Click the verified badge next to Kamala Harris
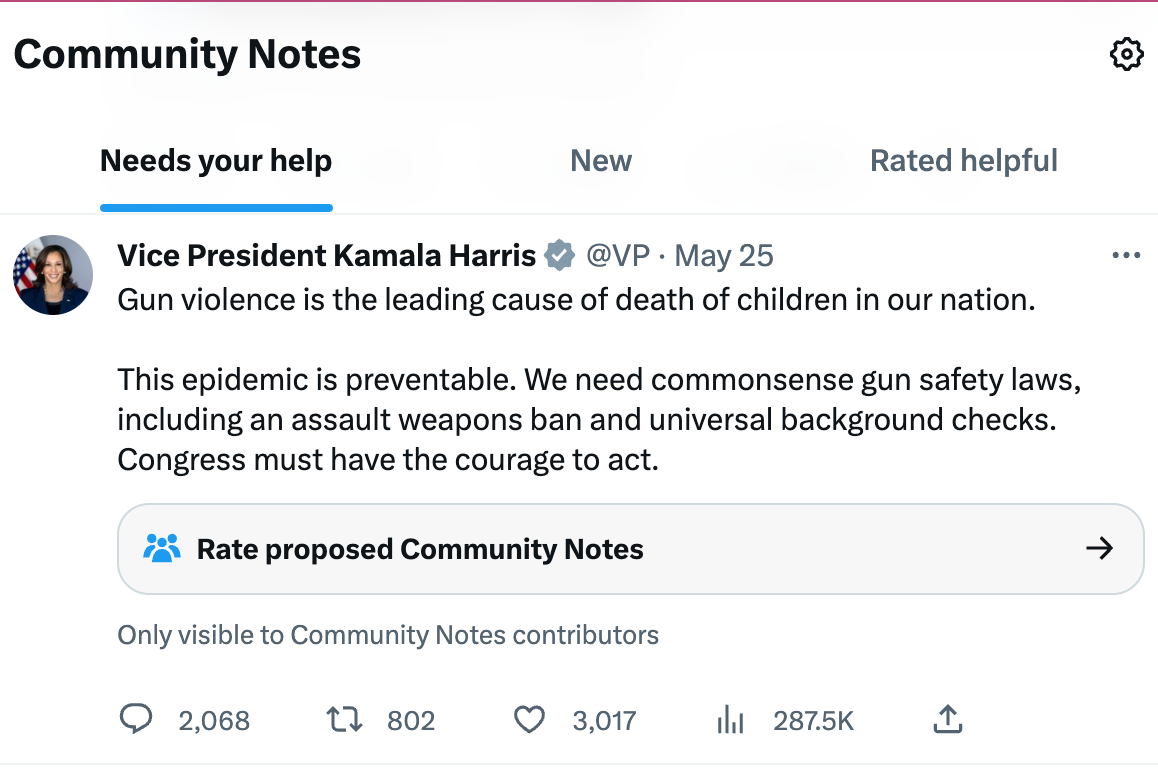 [557, 255]
